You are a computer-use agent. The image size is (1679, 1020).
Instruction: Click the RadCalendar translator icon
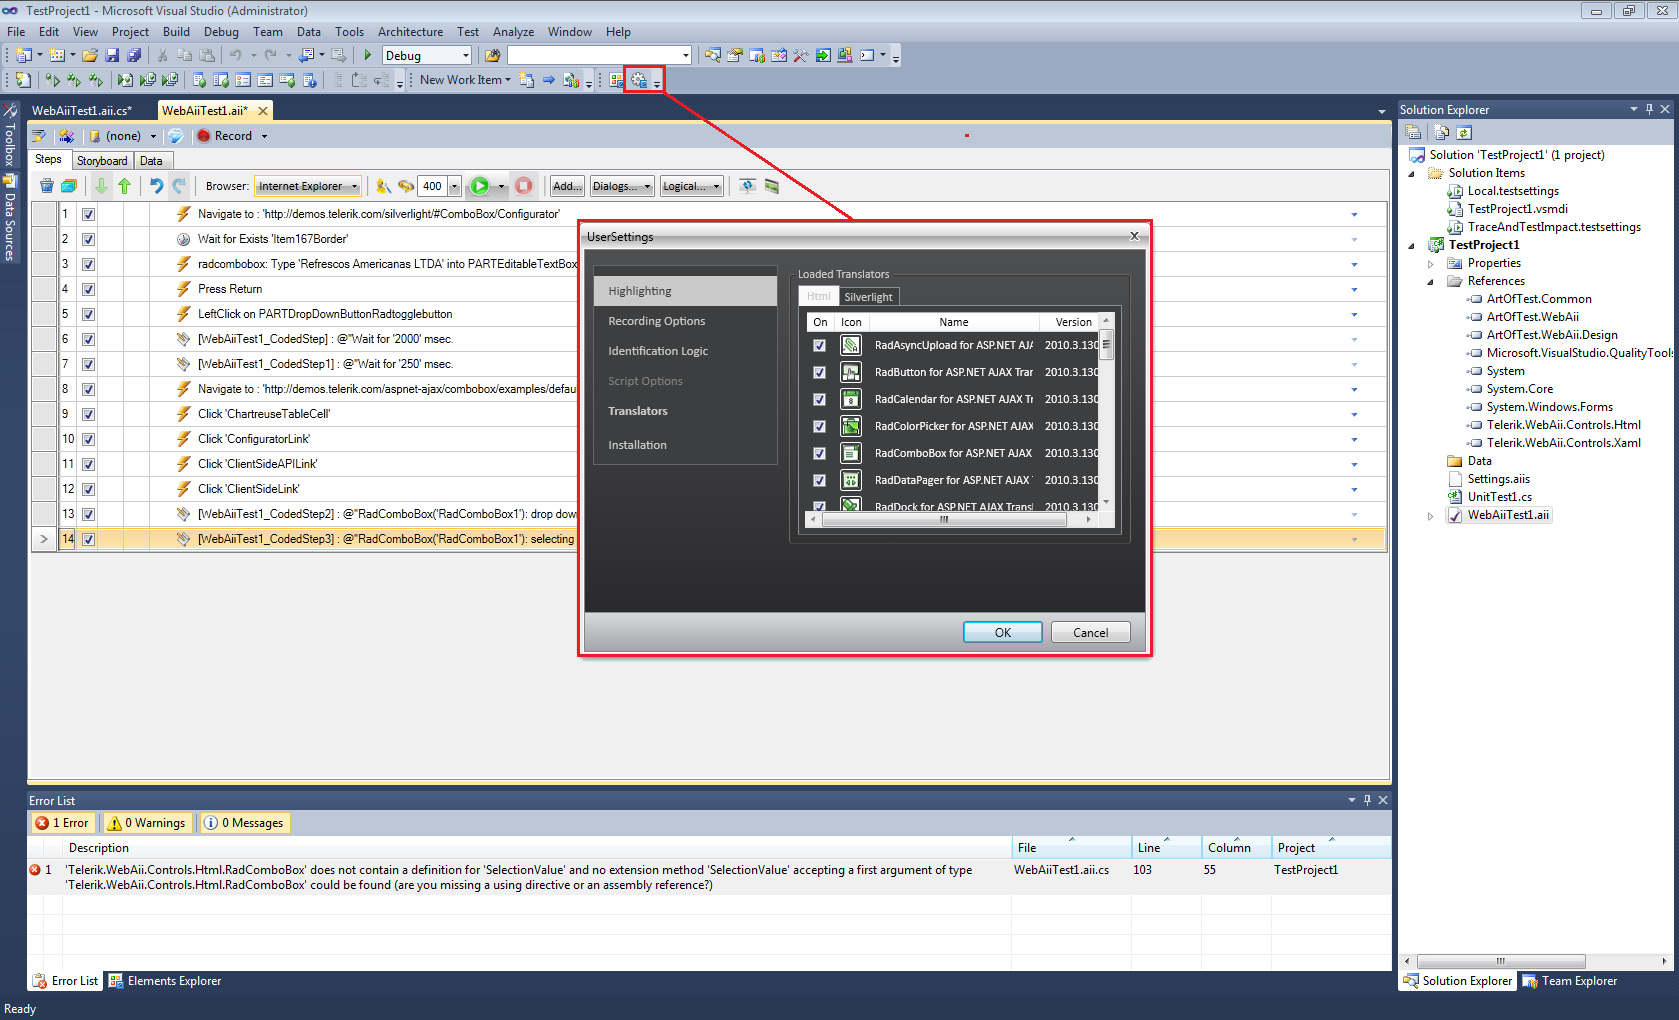tap(851, 399)
